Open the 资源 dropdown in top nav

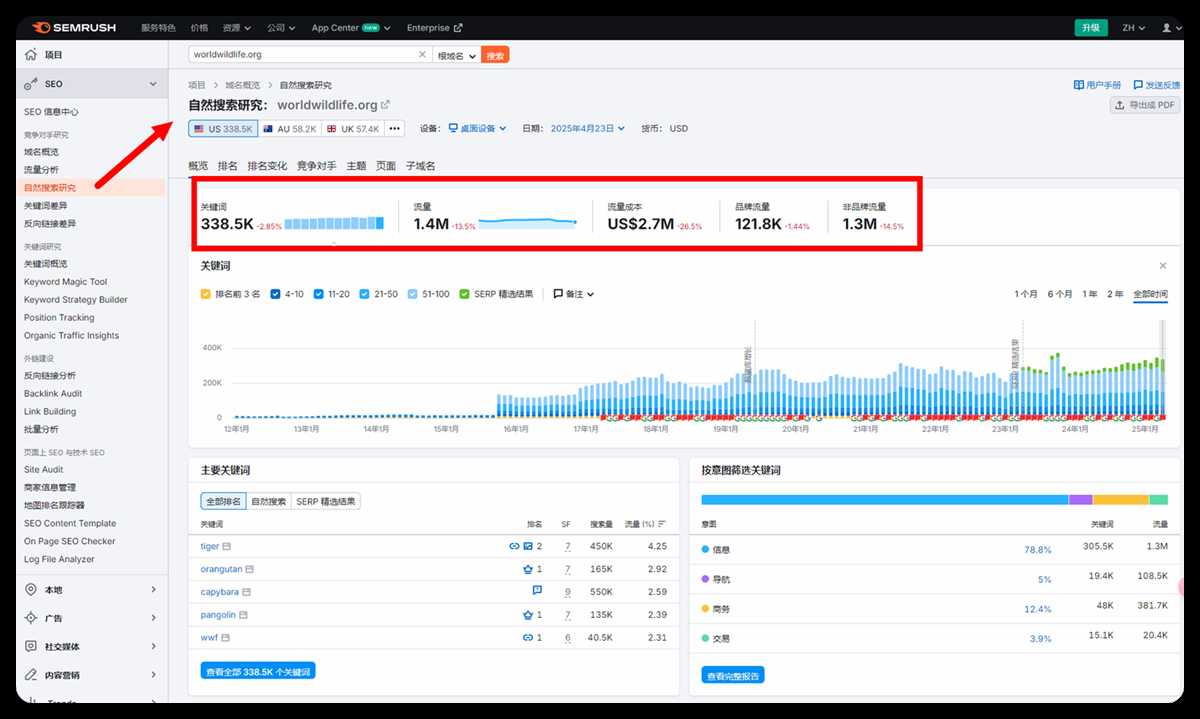[237, 28]
